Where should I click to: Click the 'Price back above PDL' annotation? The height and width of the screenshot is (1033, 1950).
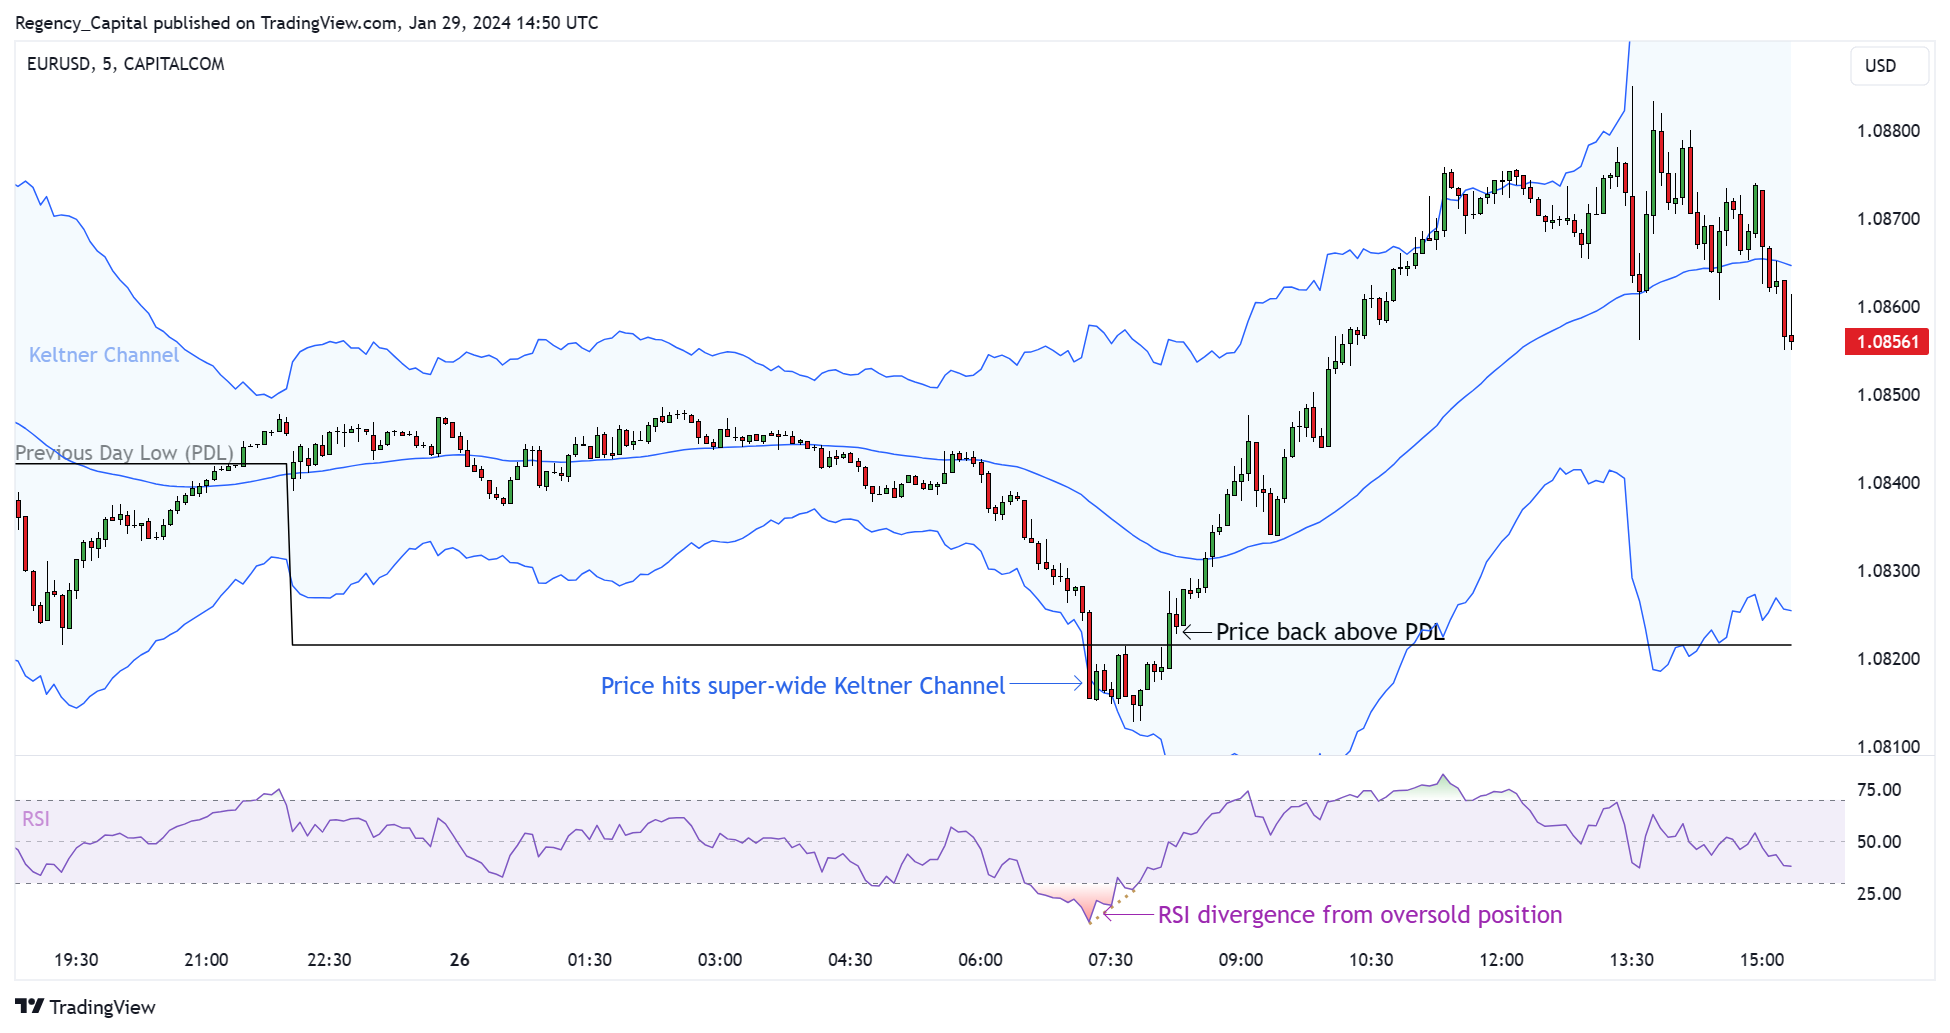1330,632
